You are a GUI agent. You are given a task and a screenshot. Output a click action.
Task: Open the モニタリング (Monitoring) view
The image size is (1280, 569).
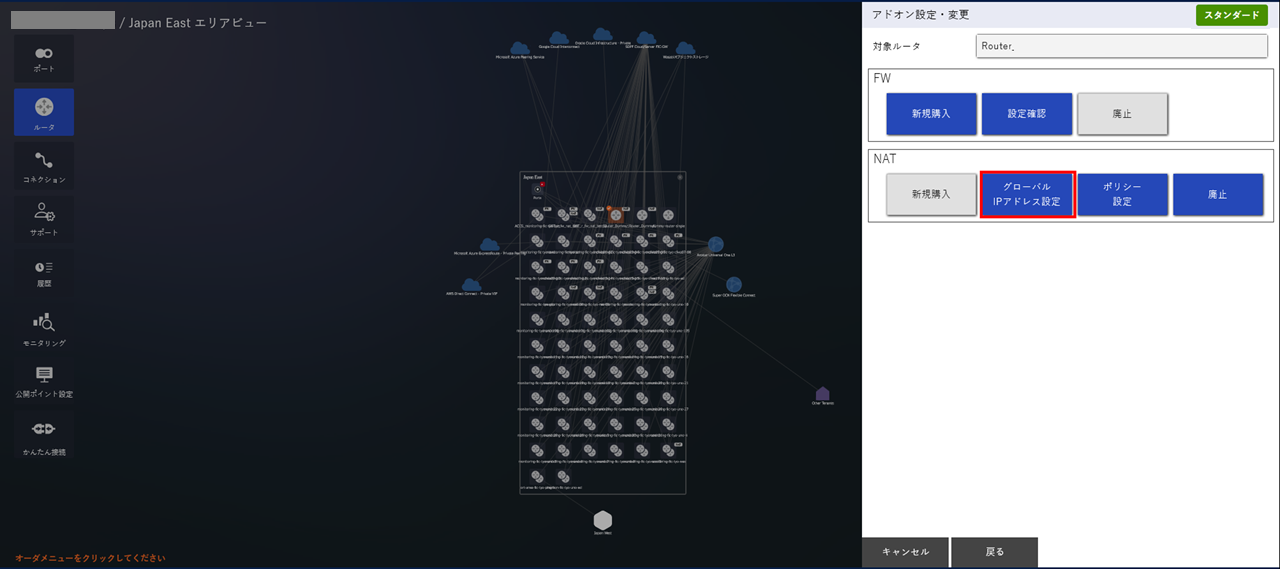coord(44,327)
